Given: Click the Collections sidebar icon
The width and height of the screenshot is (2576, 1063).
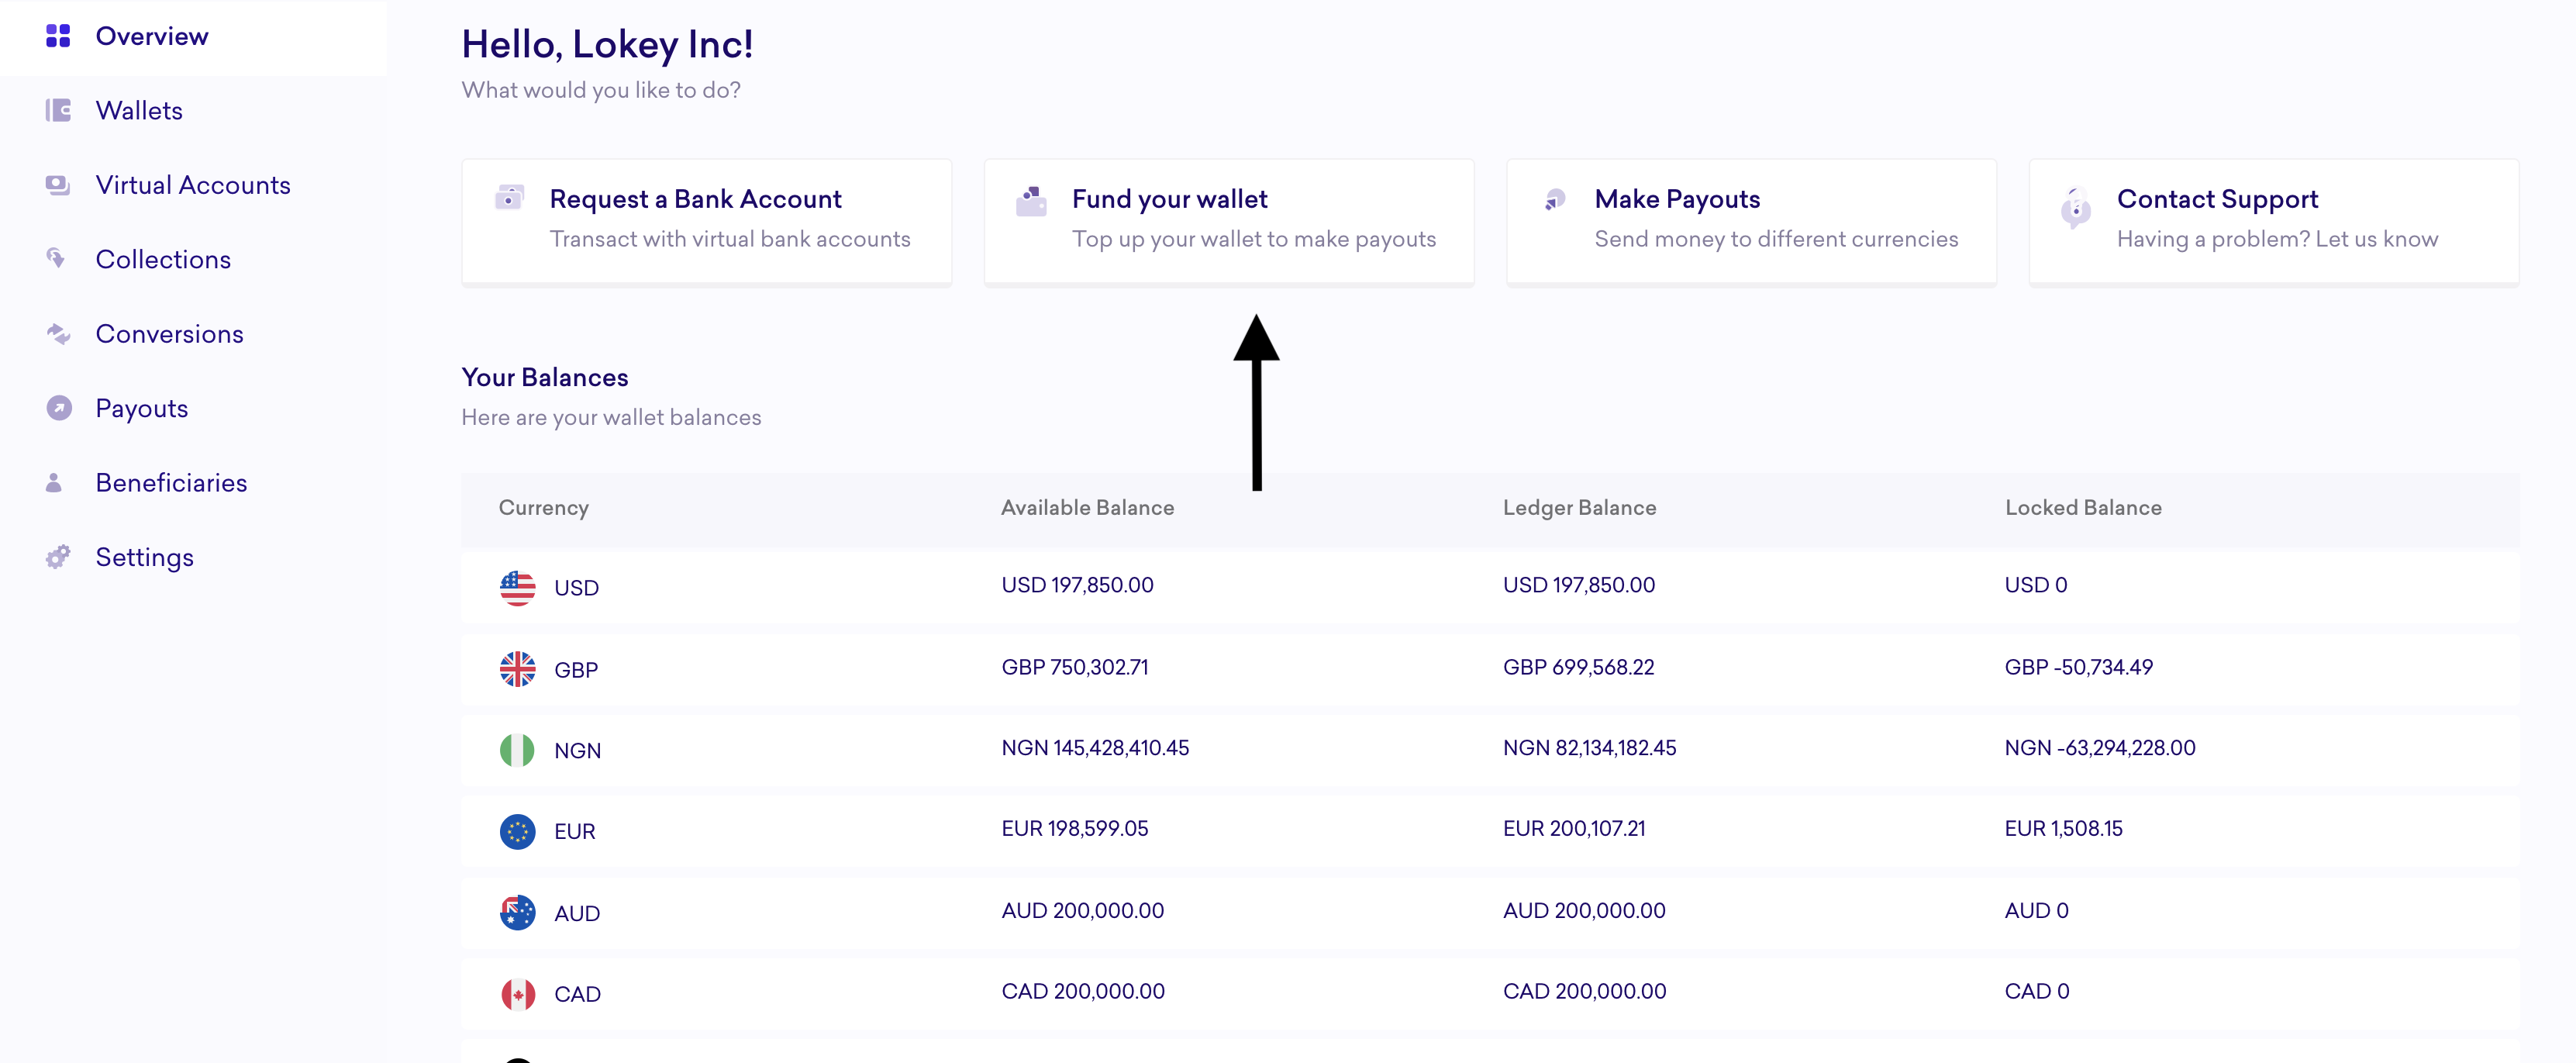Looking at the screenshot, I should (56, 259).
